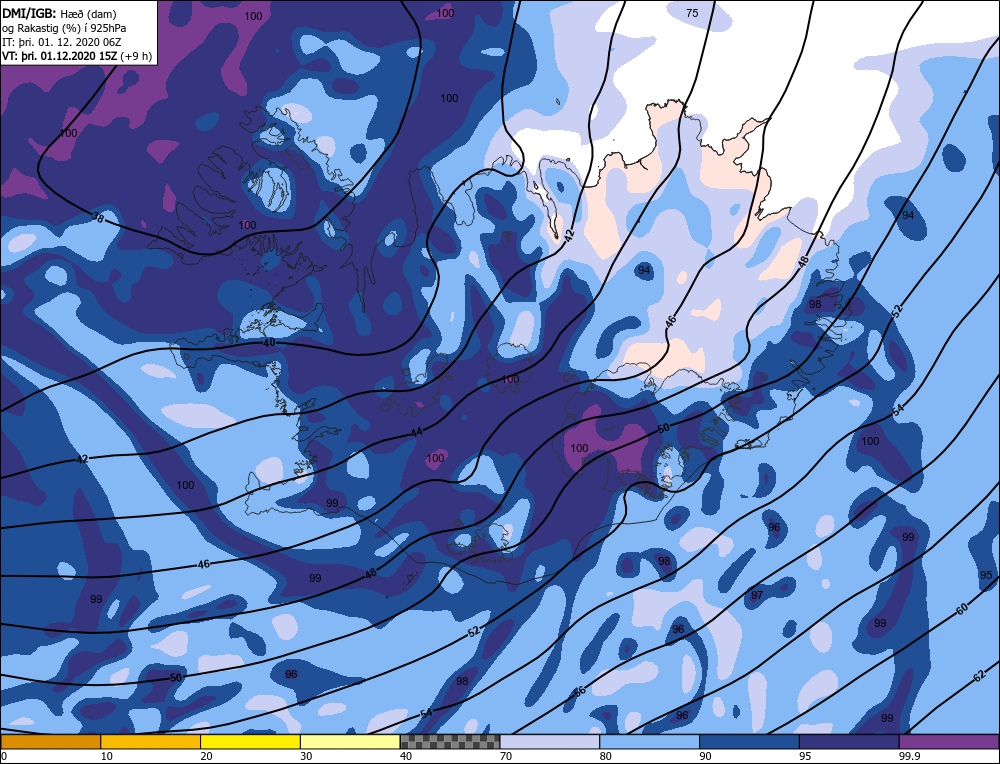Viewport: 1000px width, 764px height.
Task: Click the legend tick label '99.9'
Action: tap(909, 756)
